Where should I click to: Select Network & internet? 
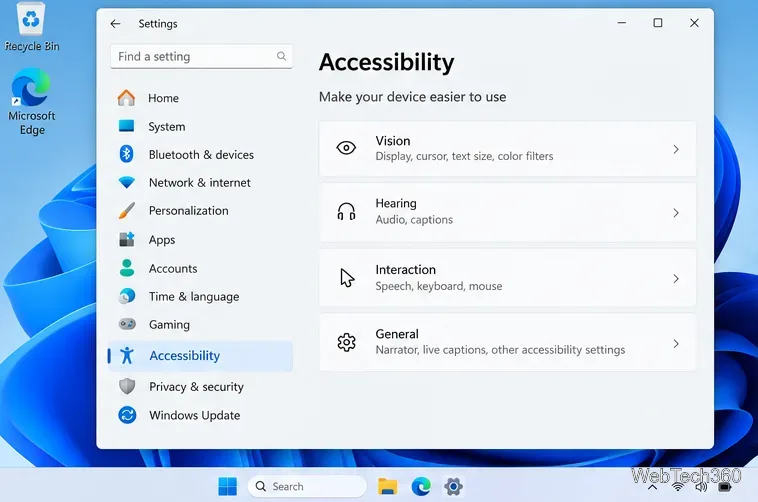point(201,182)
